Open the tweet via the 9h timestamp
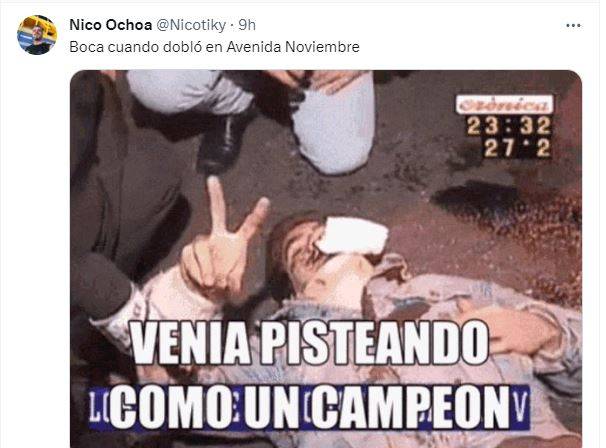Viewport: 606px width, 448px height. point(247,25)
